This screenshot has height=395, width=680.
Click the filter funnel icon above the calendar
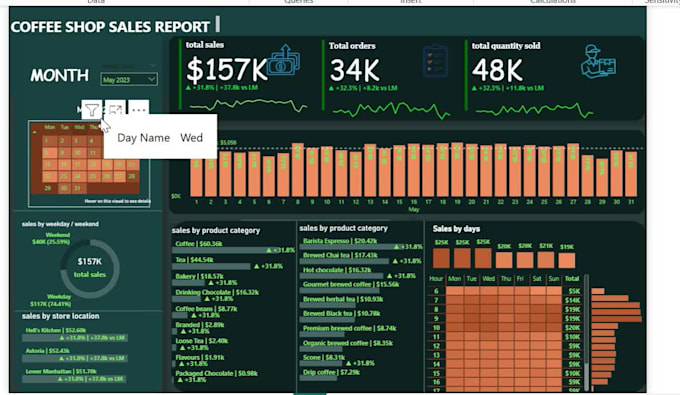click(92, 110)
